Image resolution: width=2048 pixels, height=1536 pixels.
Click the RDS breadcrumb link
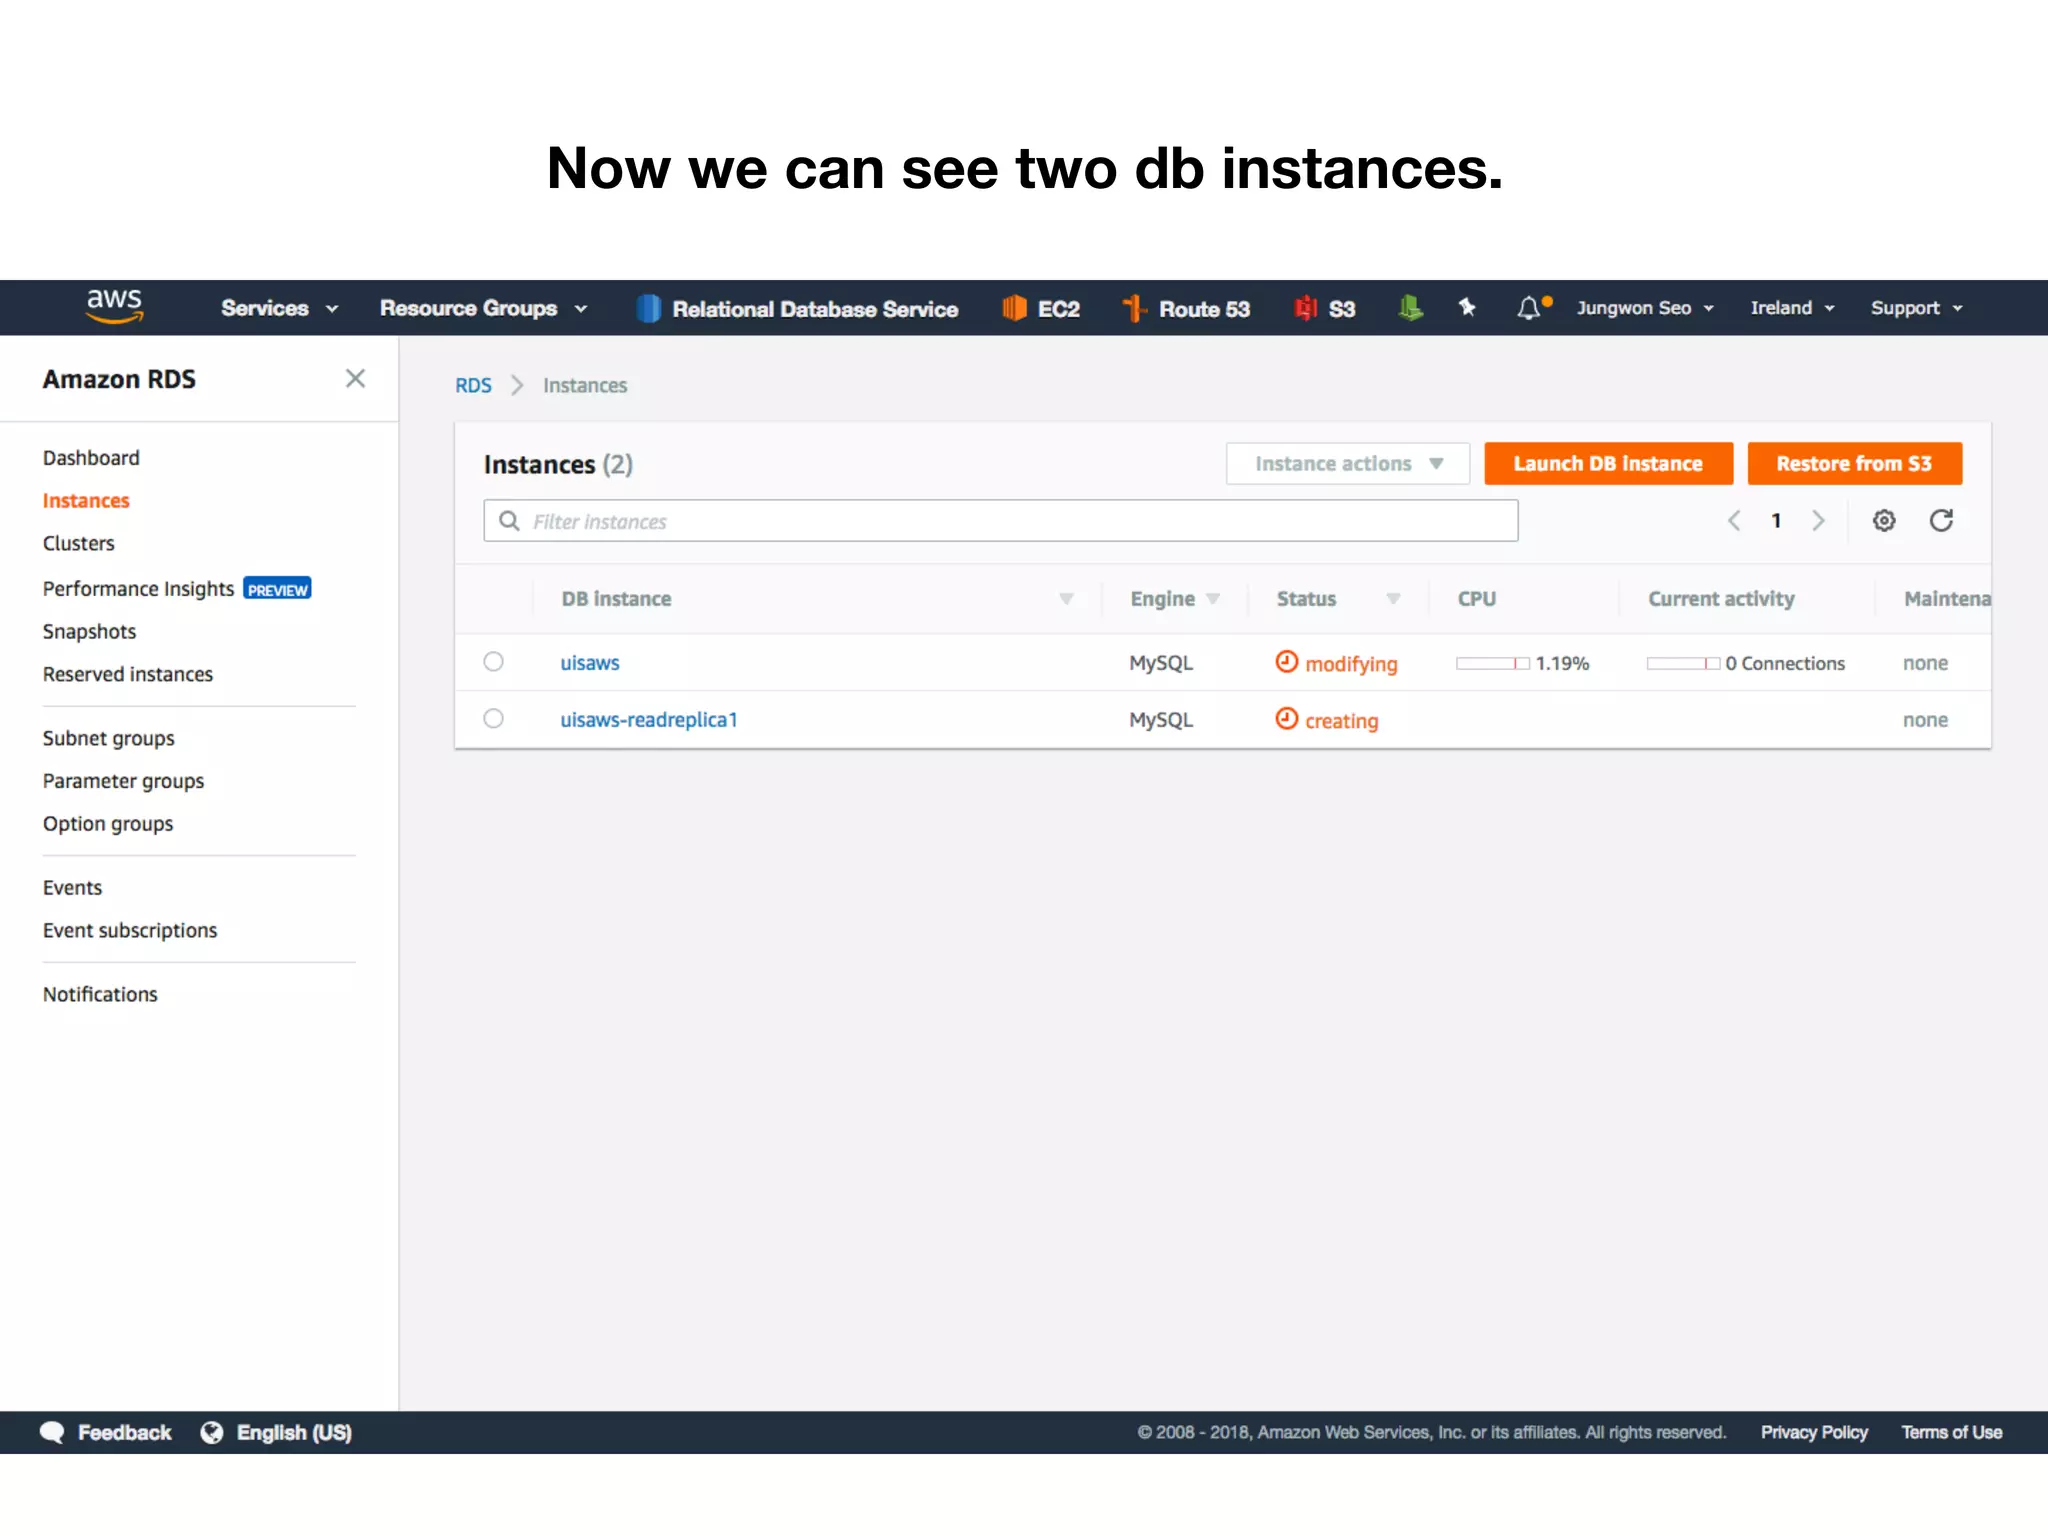(473, 386)
